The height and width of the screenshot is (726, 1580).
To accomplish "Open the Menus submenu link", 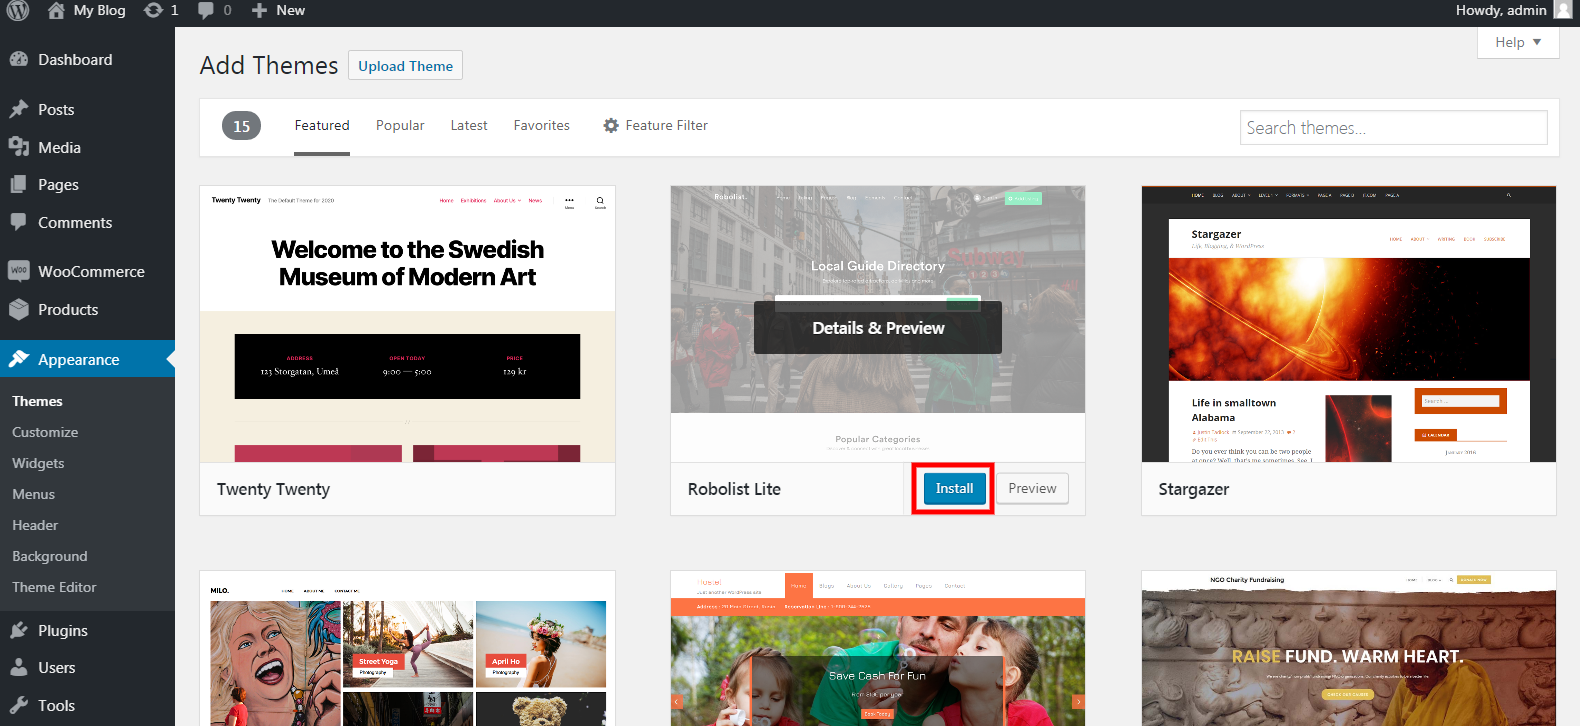I will pos(33,494).
